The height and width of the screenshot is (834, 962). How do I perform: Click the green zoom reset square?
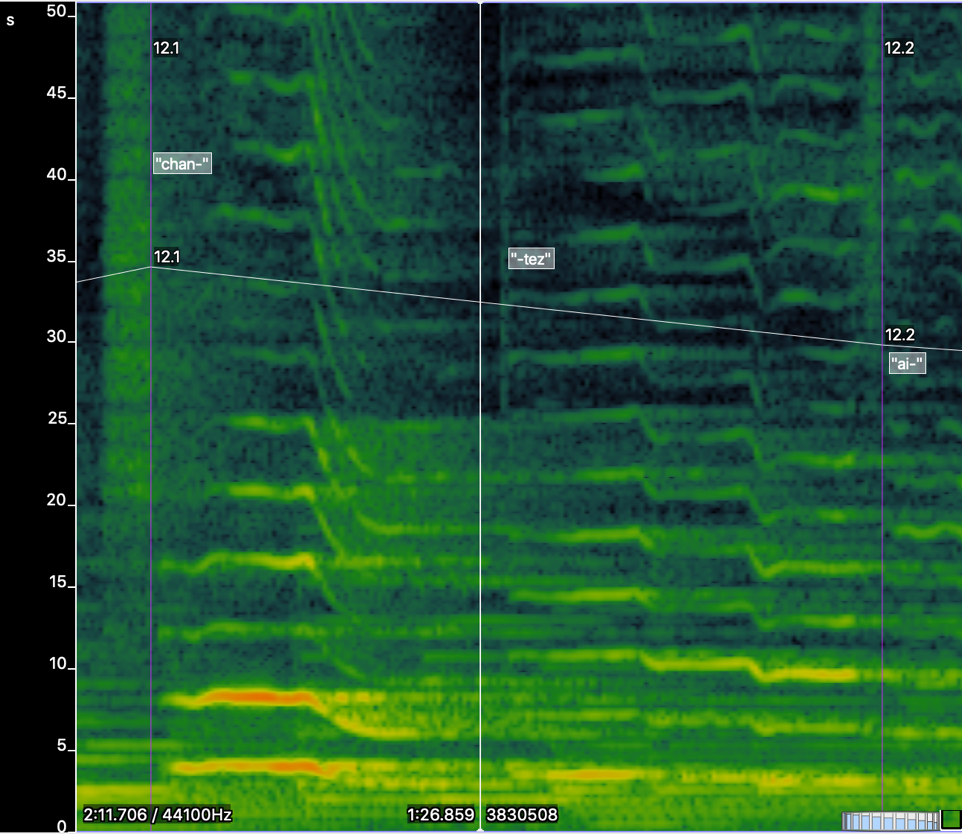tap(950, 820)
